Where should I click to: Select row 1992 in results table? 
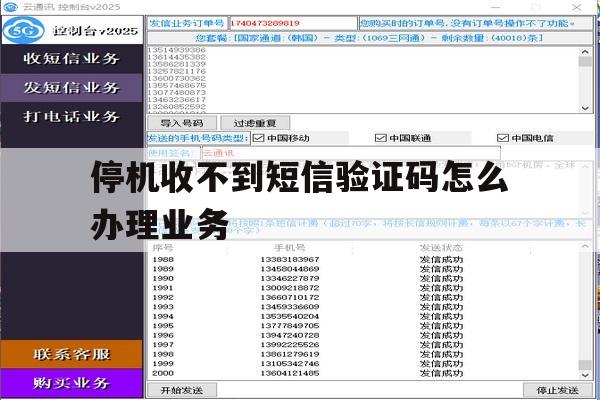(364, 297)
